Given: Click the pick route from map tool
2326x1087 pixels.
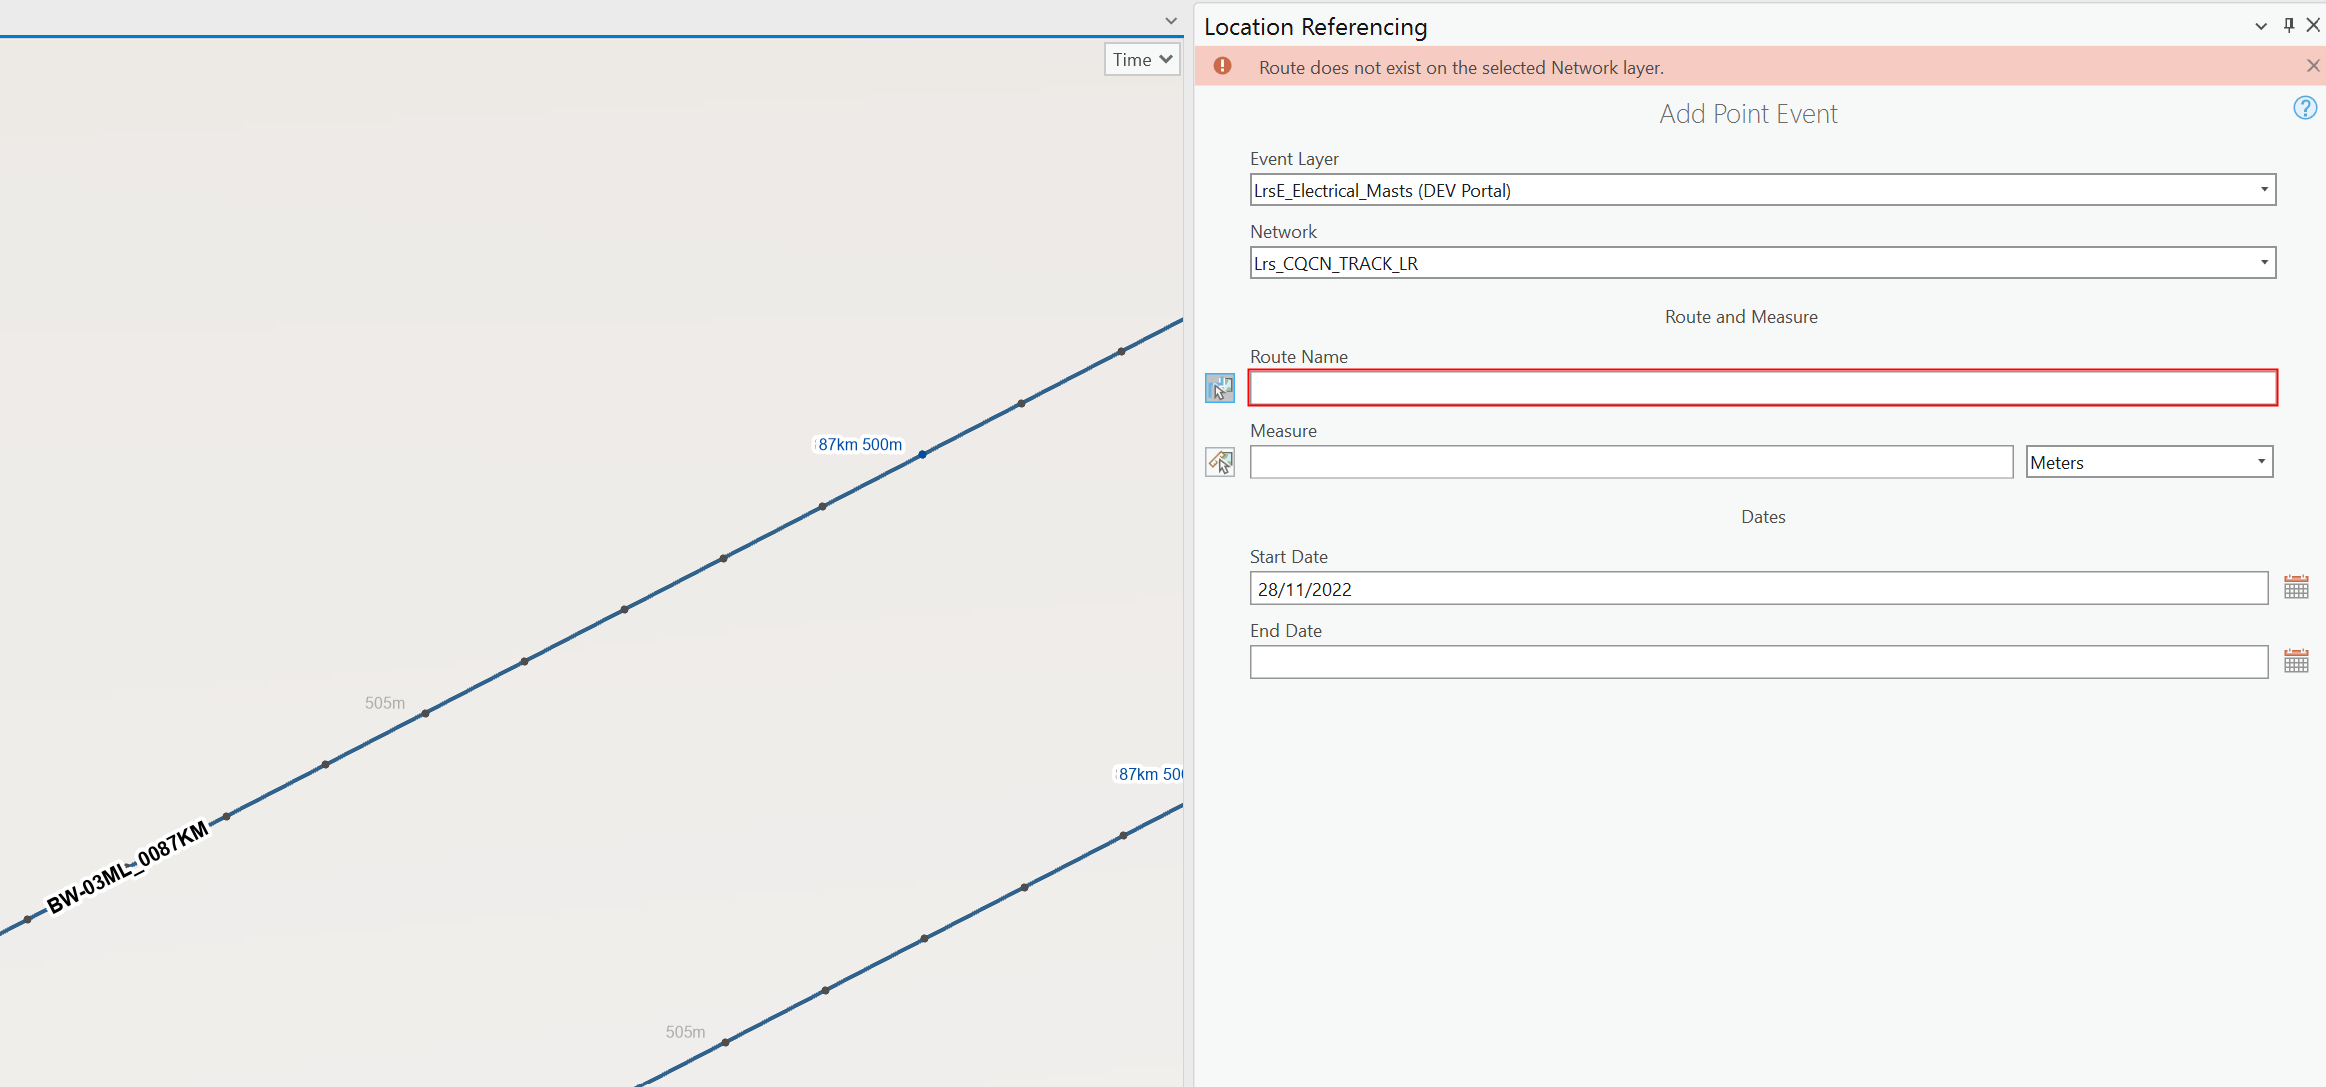Looking at the screenshot, I should [x=1219, y=388].
